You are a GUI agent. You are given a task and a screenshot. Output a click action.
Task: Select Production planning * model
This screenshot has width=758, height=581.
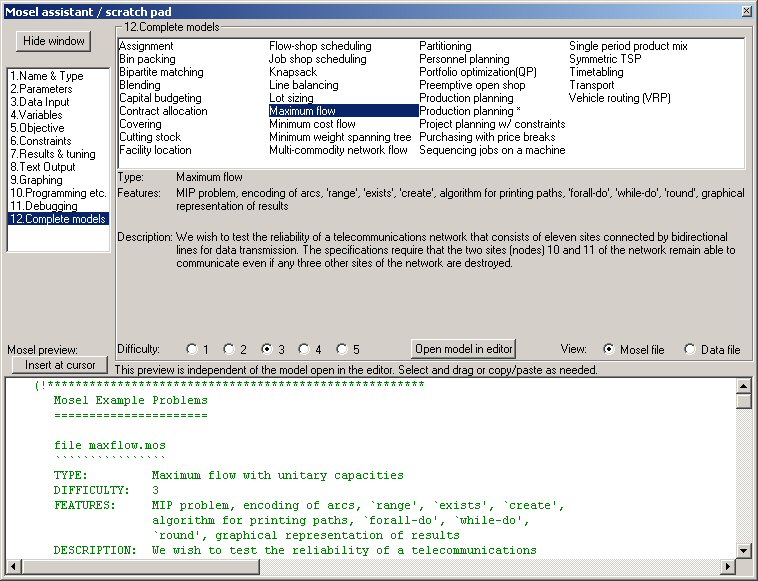point(469,111)
